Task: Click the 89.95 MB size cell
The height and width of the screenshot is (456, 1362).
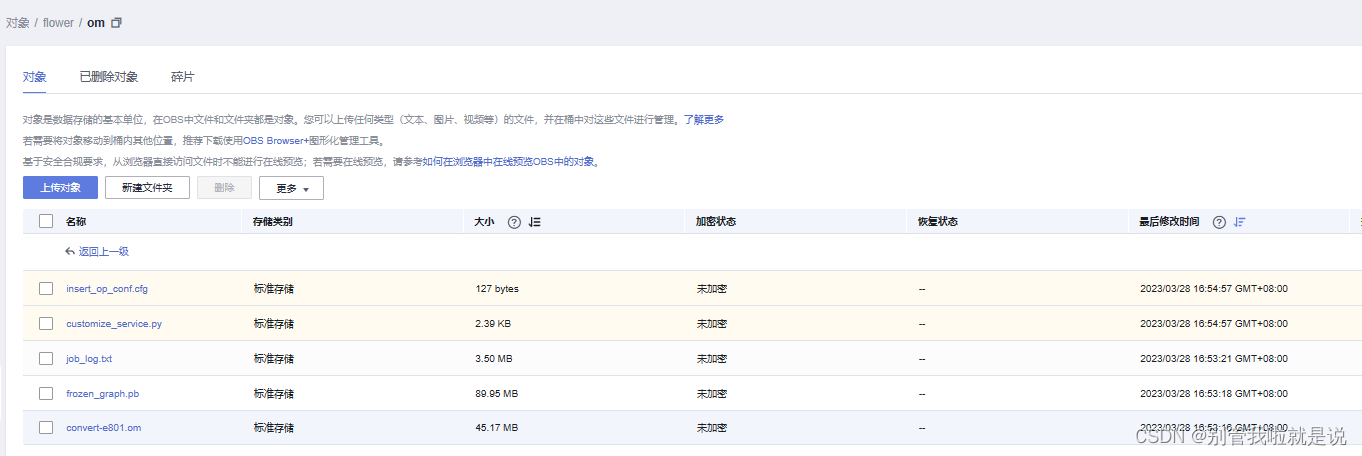Action: [497, 393]
